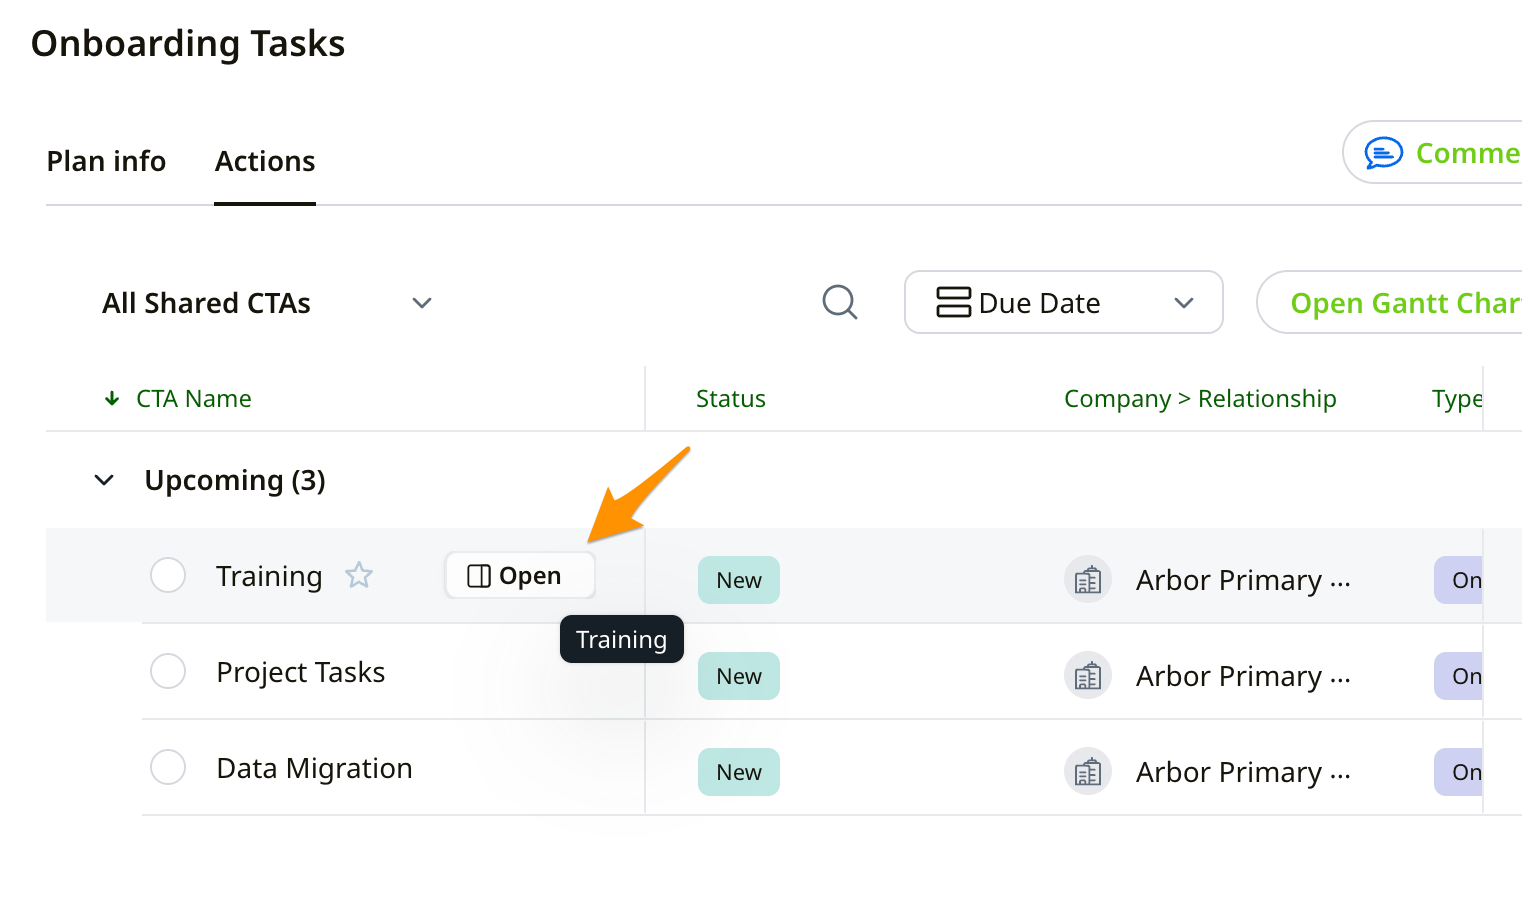Toggle the Project Tasks completion circle
Image resolution: width=1522 pixels, height=900 pixels.
click(x=168, y=671)
